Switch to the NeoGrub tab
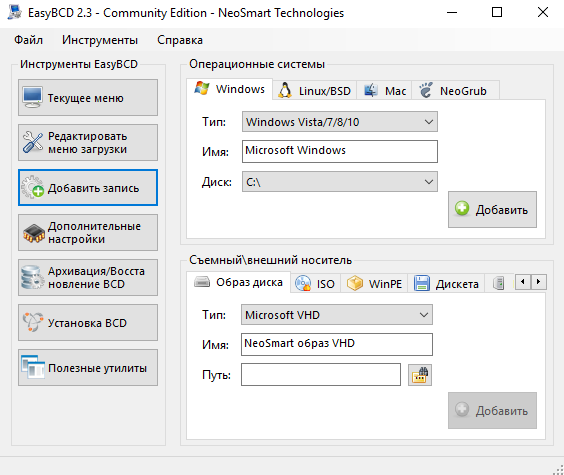The width and height of the screenshot is (564, 475). (x=454, y=91)
